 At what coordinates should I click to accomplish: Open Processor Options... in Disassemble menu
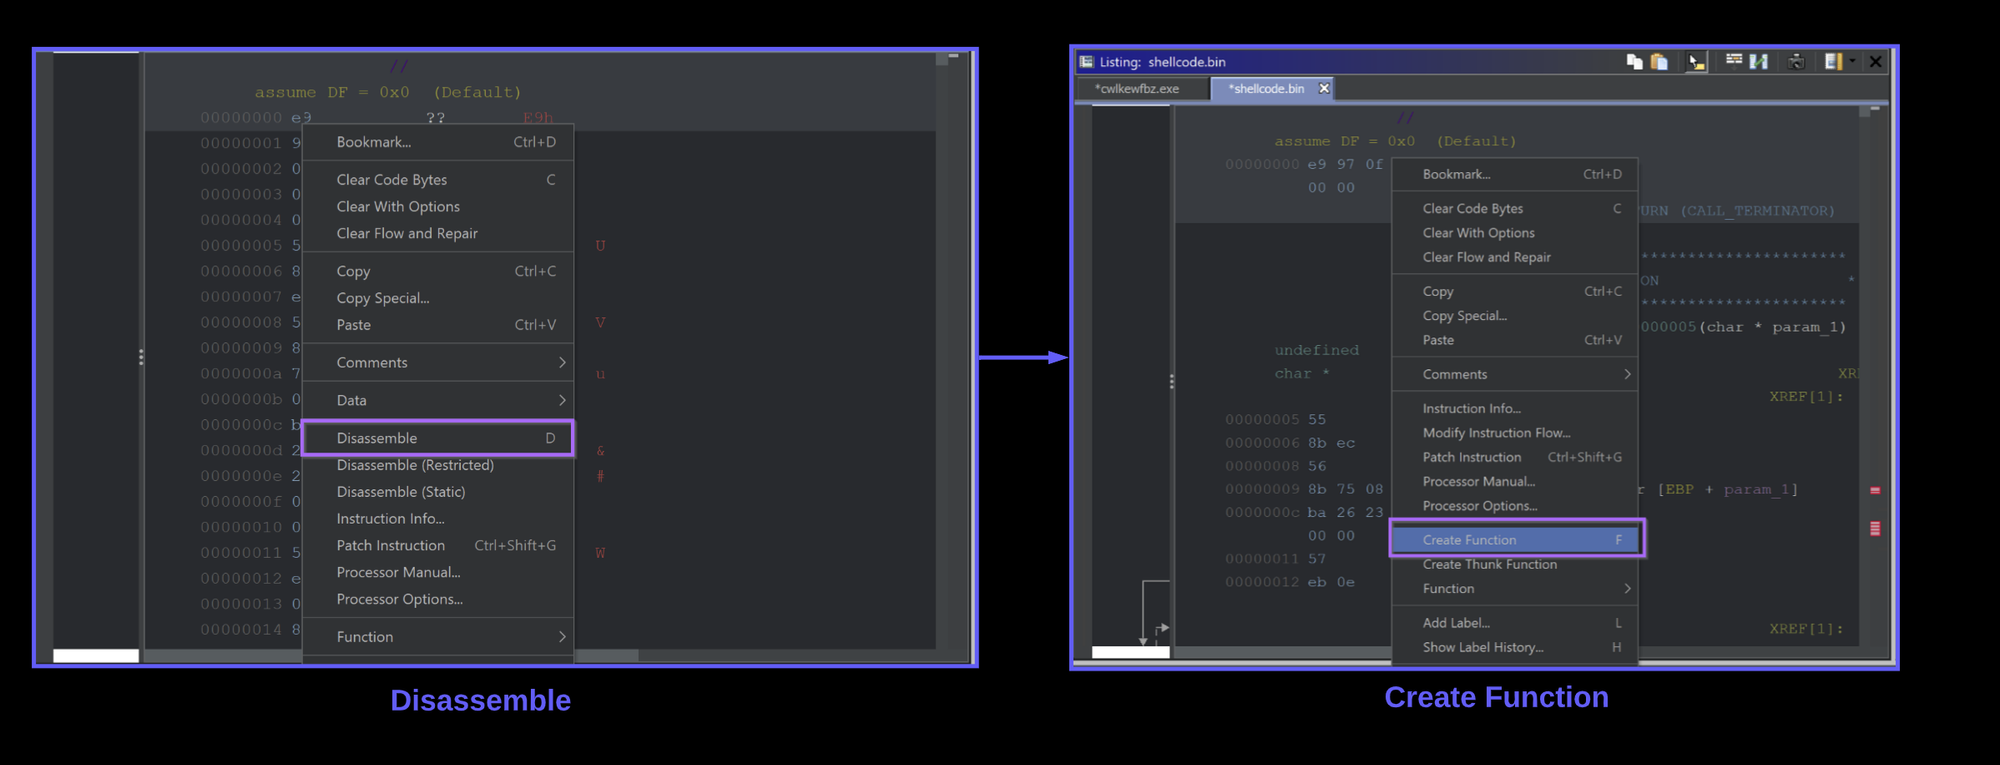(438, 600)
